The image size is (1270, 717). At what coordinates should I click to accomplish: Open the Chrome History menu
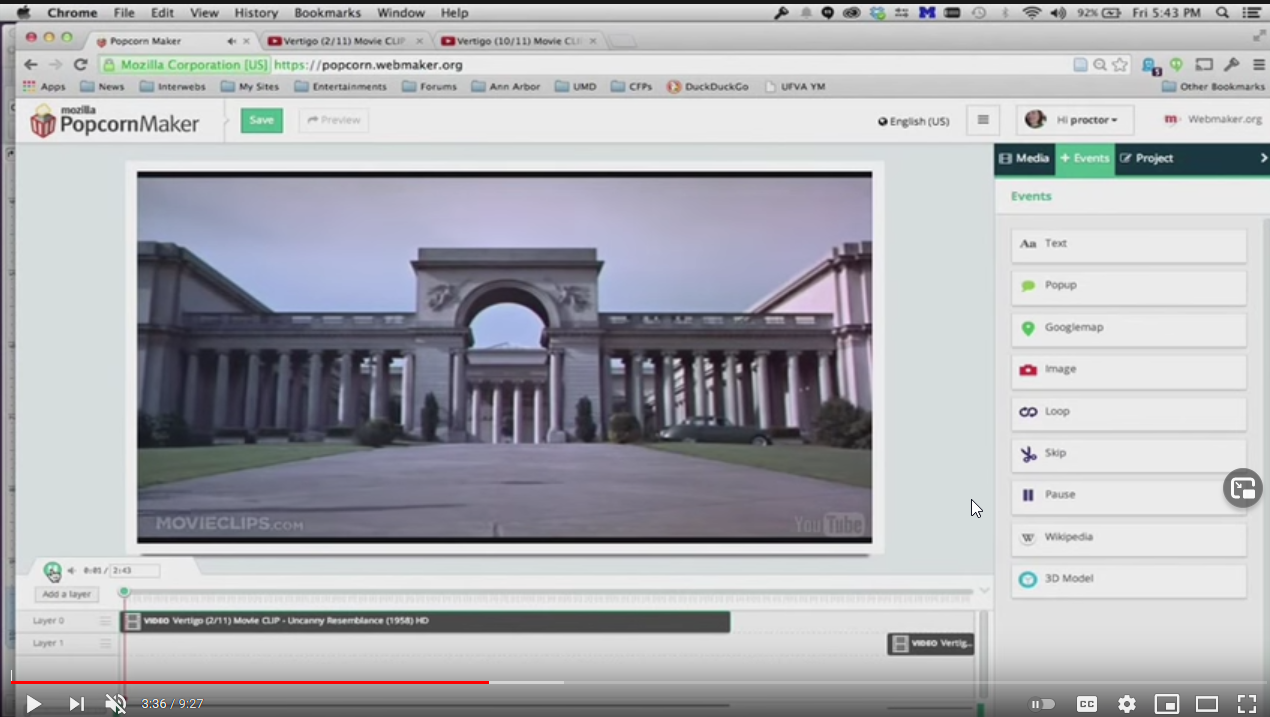click(256, 13)
